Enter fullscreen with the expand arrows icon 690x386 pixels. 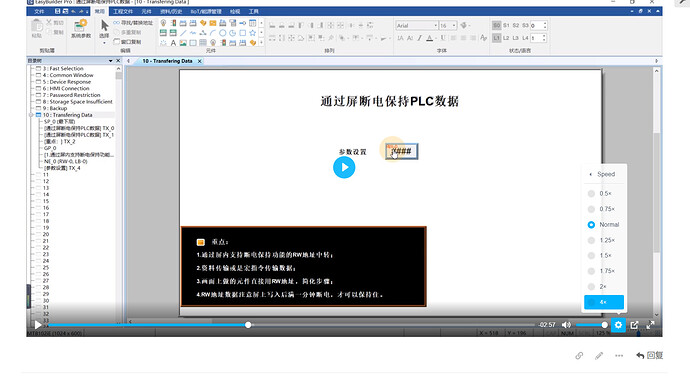(650, 325)
